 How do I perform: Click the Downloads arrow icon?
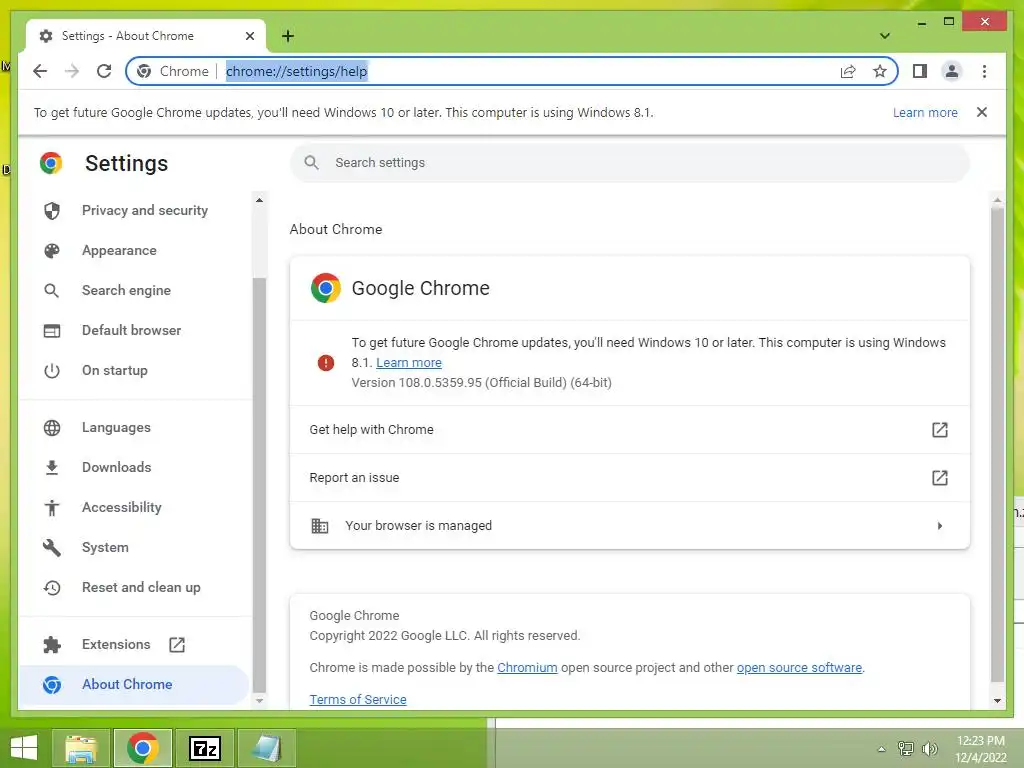(x=52, y=468)
